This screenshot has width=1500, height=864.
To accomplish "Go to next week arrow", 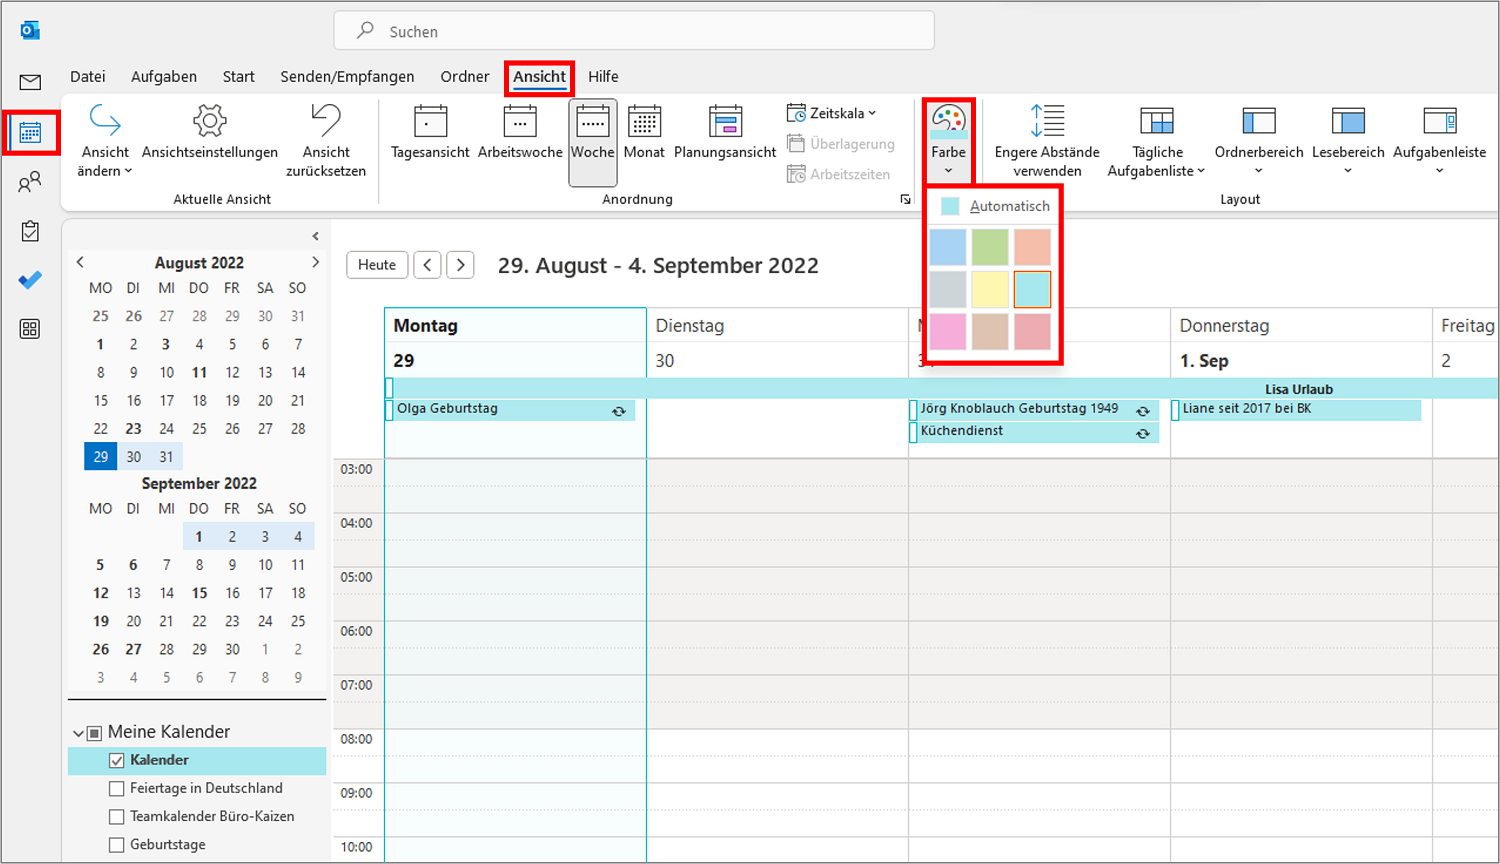I will tap(460, 265).
